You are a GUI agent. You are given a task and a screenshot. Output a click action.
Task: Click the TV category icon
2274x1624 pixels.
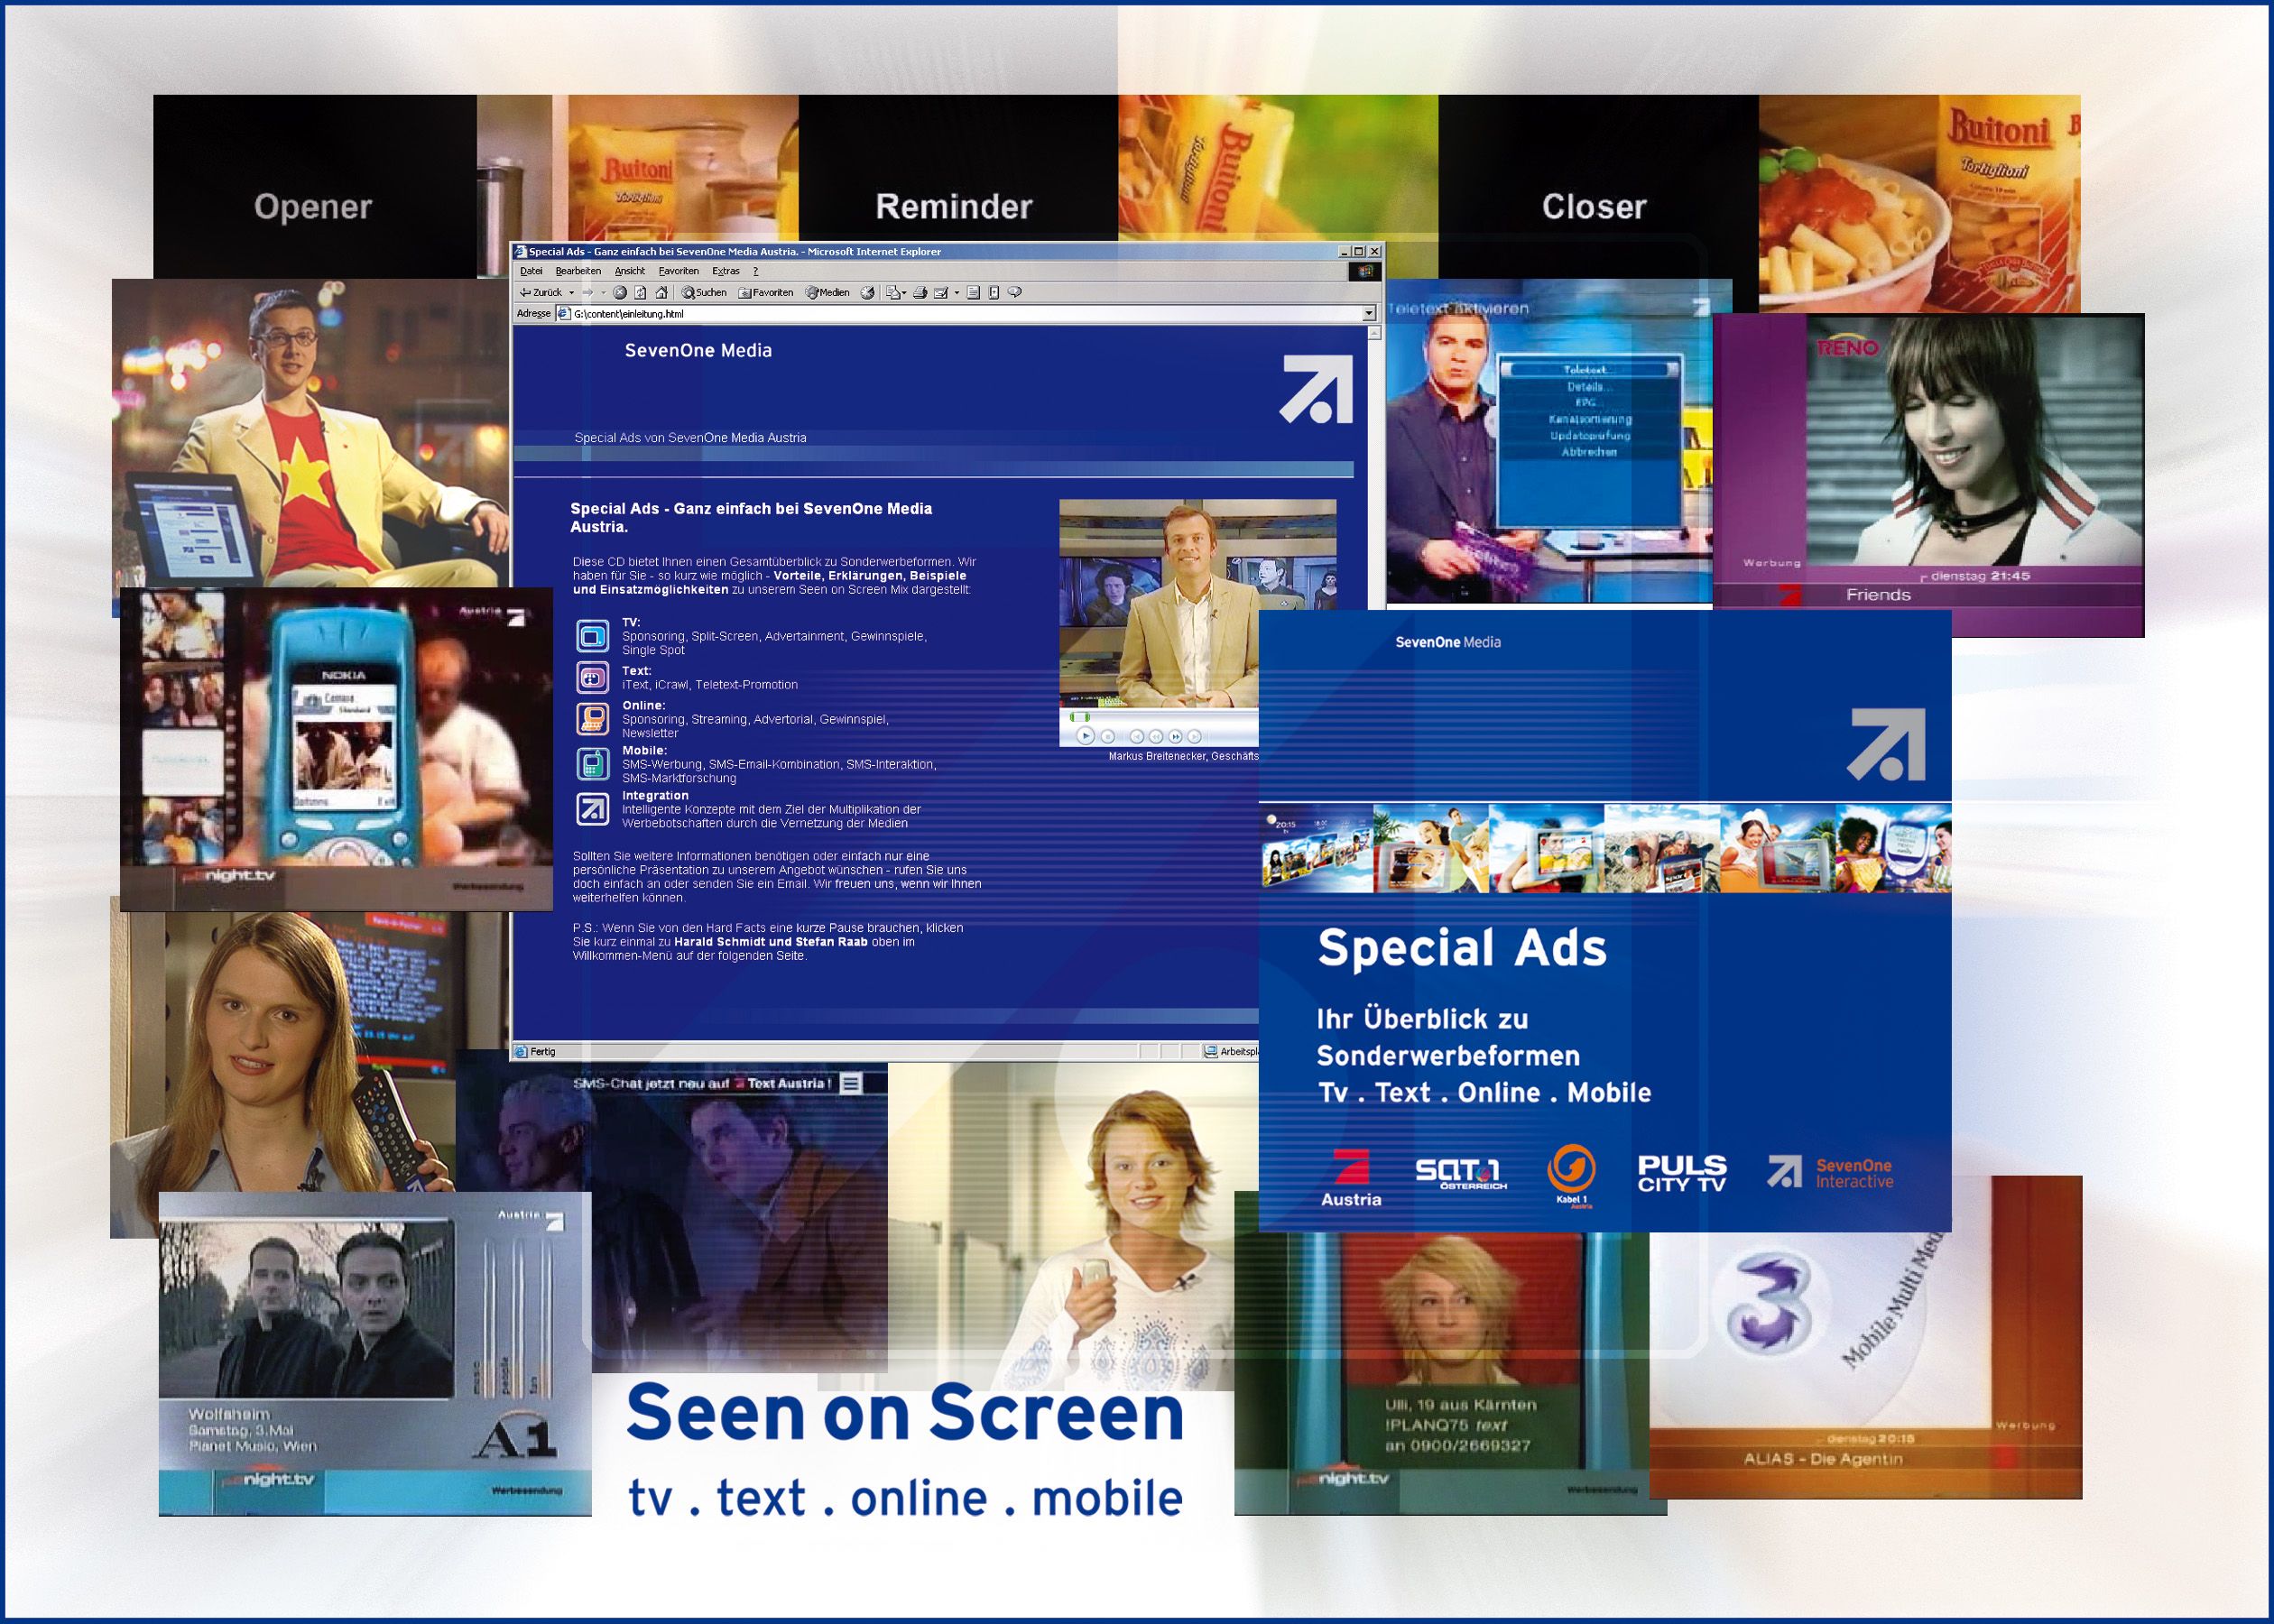click(592, 635)
